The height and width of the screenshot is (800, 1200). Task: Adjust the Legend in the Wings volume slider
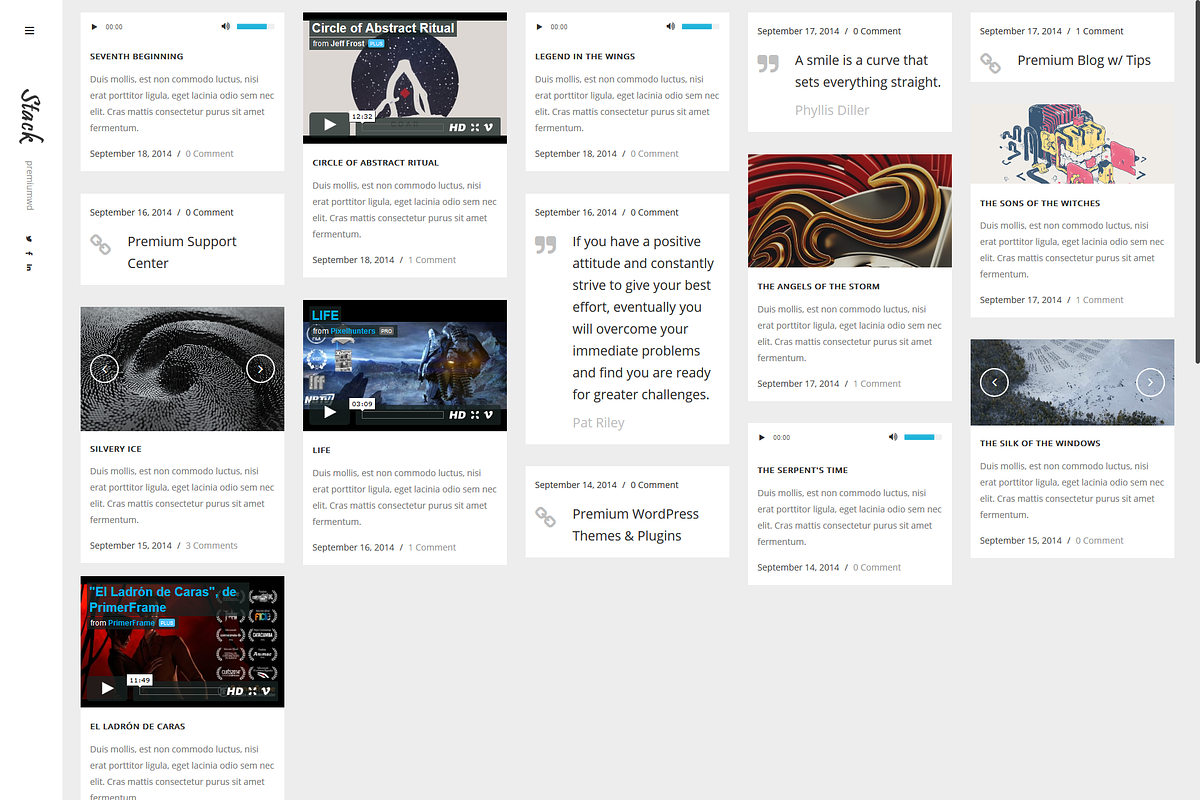701,27
